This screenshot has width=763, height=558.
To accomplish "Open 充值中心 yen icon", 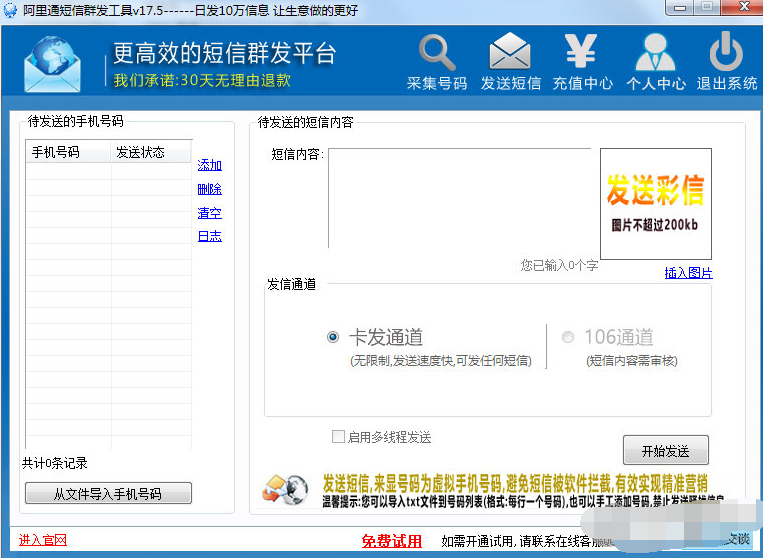I will [581, 53].
